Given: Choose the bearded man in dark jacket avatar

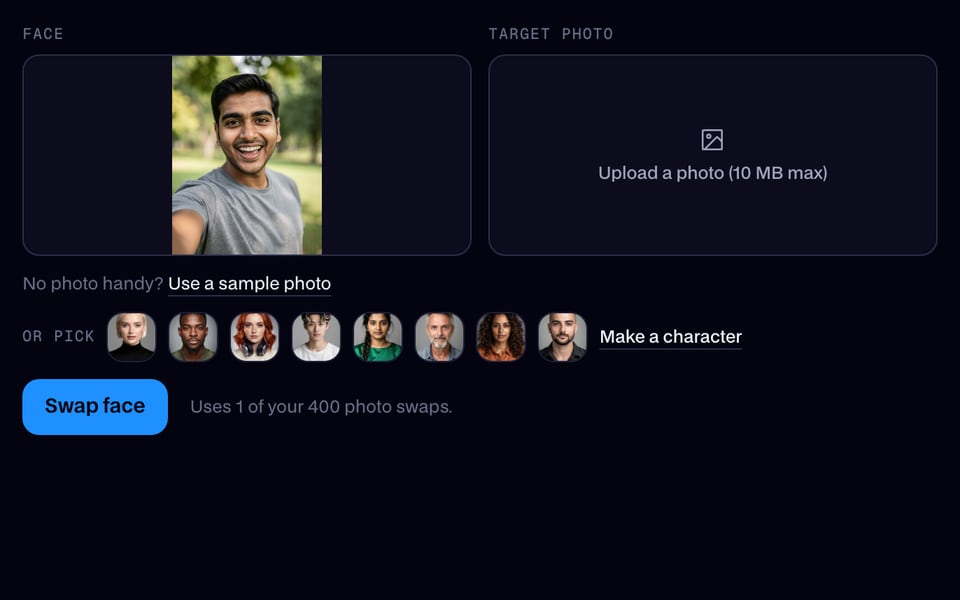Looking at the screenshot, I should pos(562,337).
